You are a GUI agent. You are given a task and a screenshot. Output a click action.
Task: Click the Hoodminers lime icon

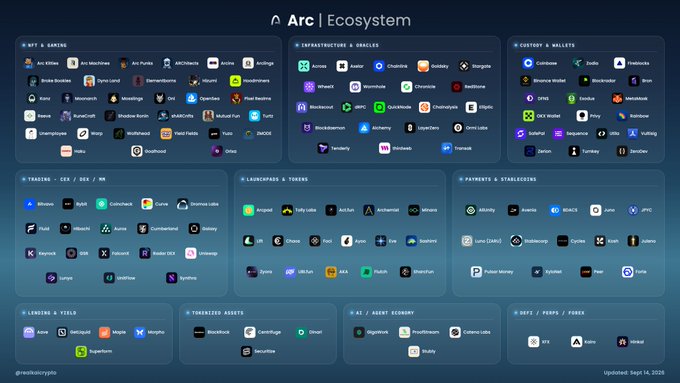coord(235,81)
